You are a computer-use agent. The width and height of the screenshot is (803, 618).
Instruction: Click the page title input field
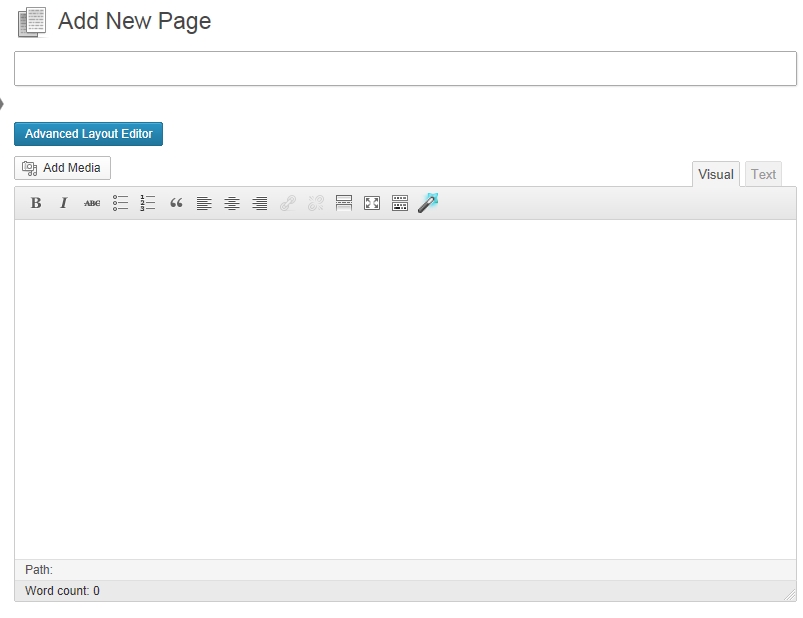pyautogui.click(x=400, y=68)
